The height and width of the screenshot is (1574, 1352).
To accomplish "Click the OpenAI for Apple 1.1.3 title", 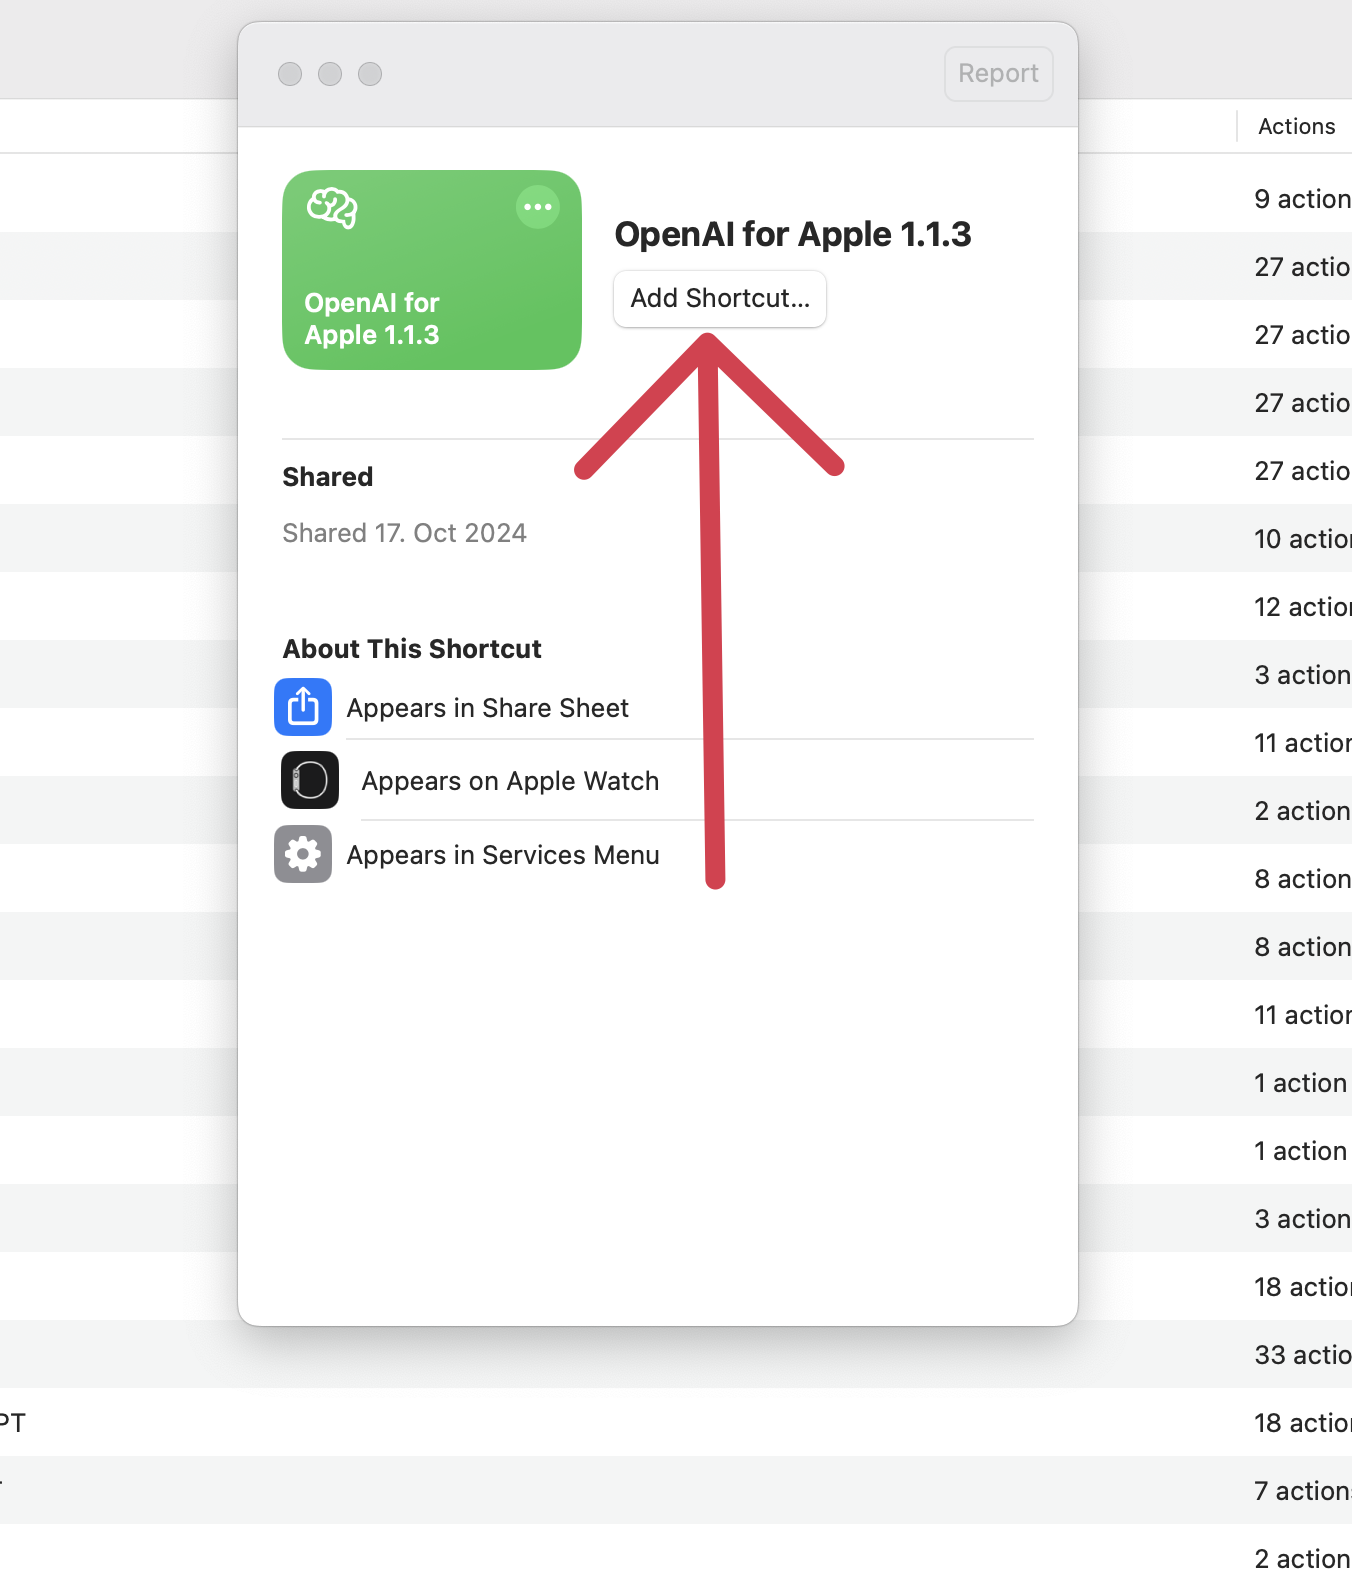I will tap(793, 234).
